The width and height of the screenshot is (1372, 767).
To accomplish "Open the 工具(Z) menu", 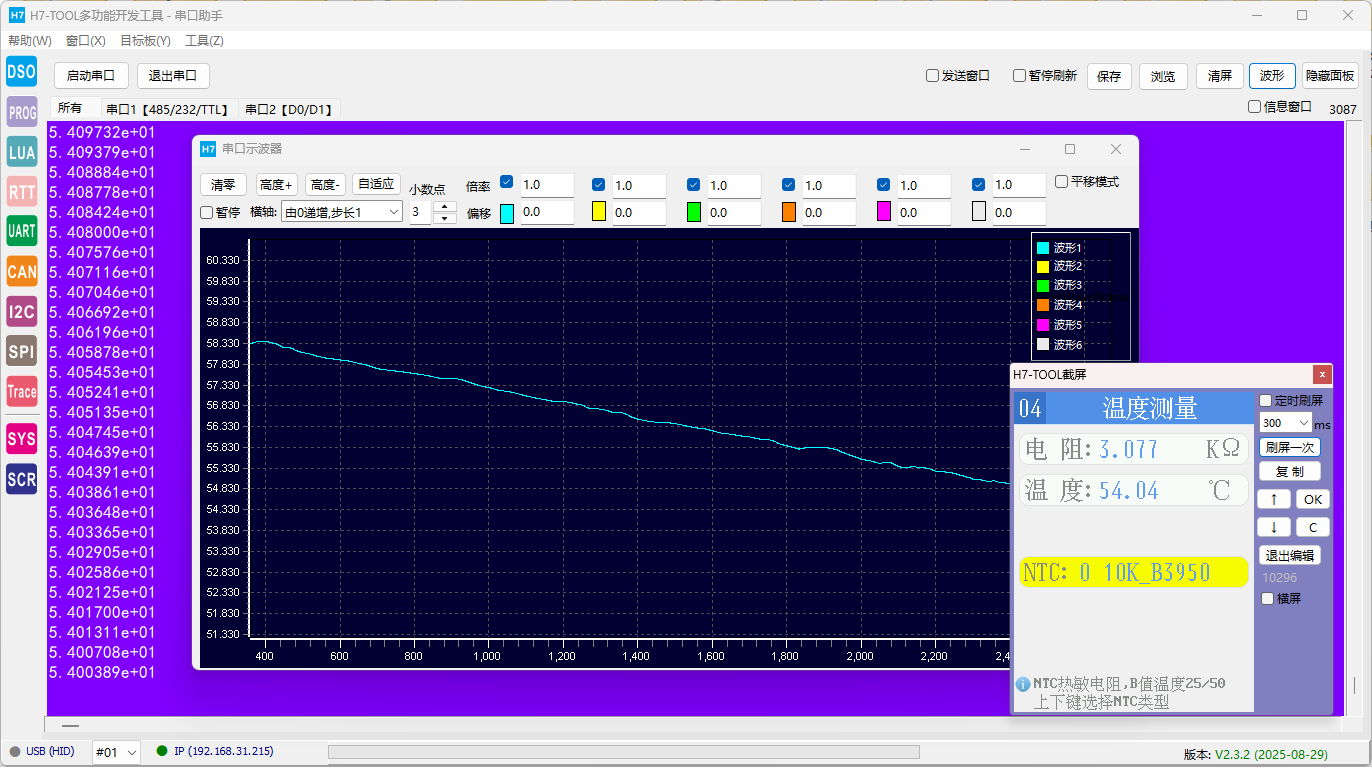I will (204, 41).
